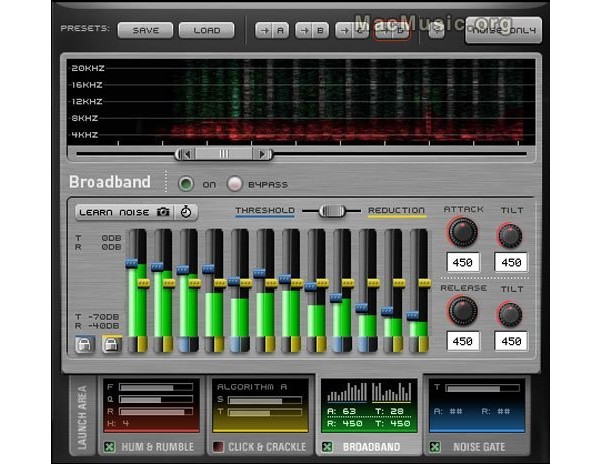Click the T slider in Click & Crackle

click(x=265, y=412)
